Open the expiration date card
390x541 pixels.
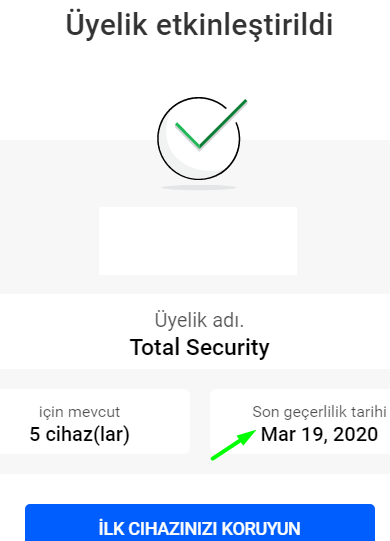point(300,422)
